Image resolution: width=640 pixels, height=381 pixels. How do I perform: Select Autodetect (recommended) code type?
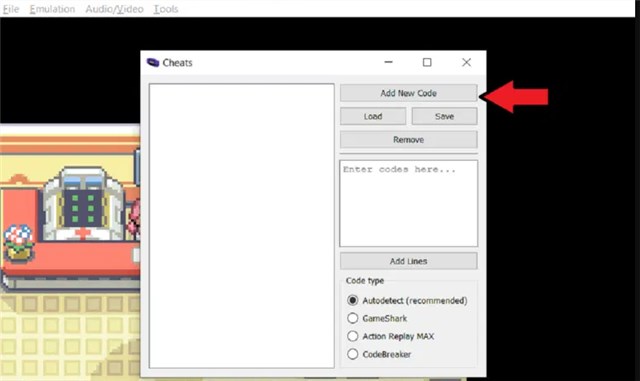(x=407, y=301)
